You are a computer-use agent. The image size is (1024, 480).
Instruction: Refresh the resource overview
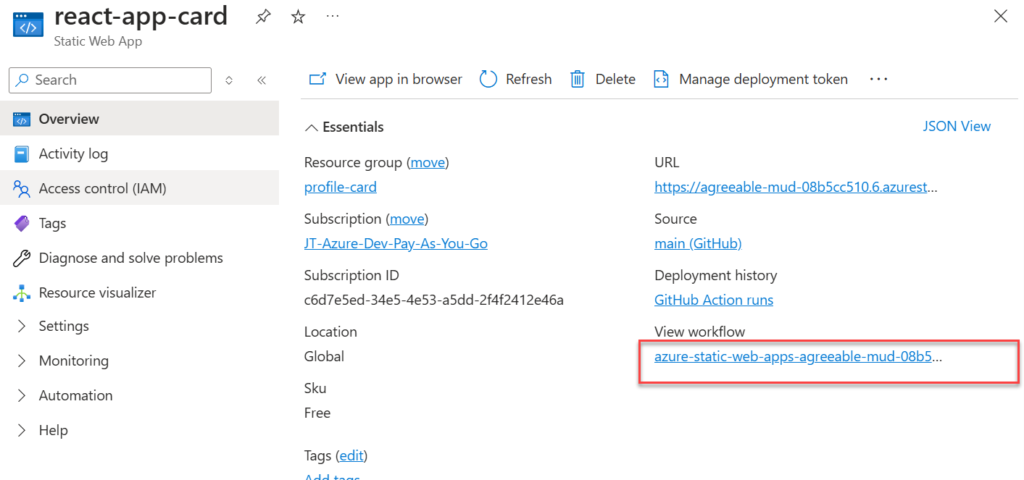tap(515, 79)
